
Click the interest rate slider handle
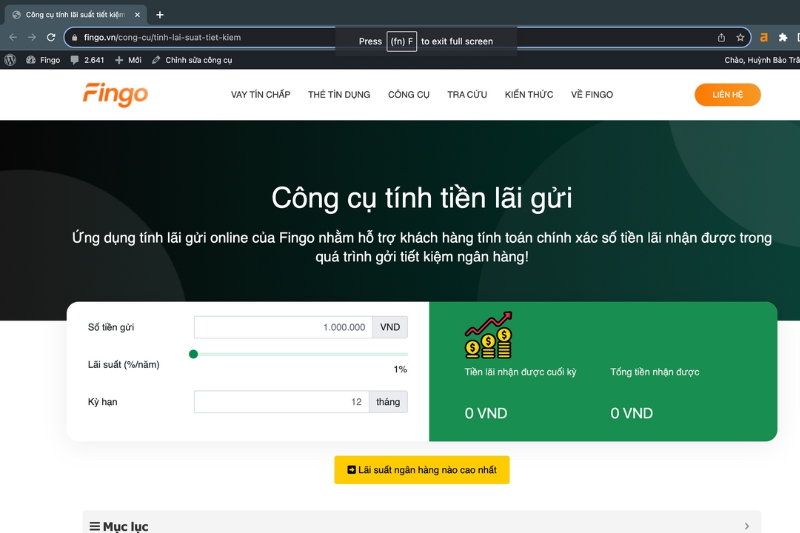193,354
